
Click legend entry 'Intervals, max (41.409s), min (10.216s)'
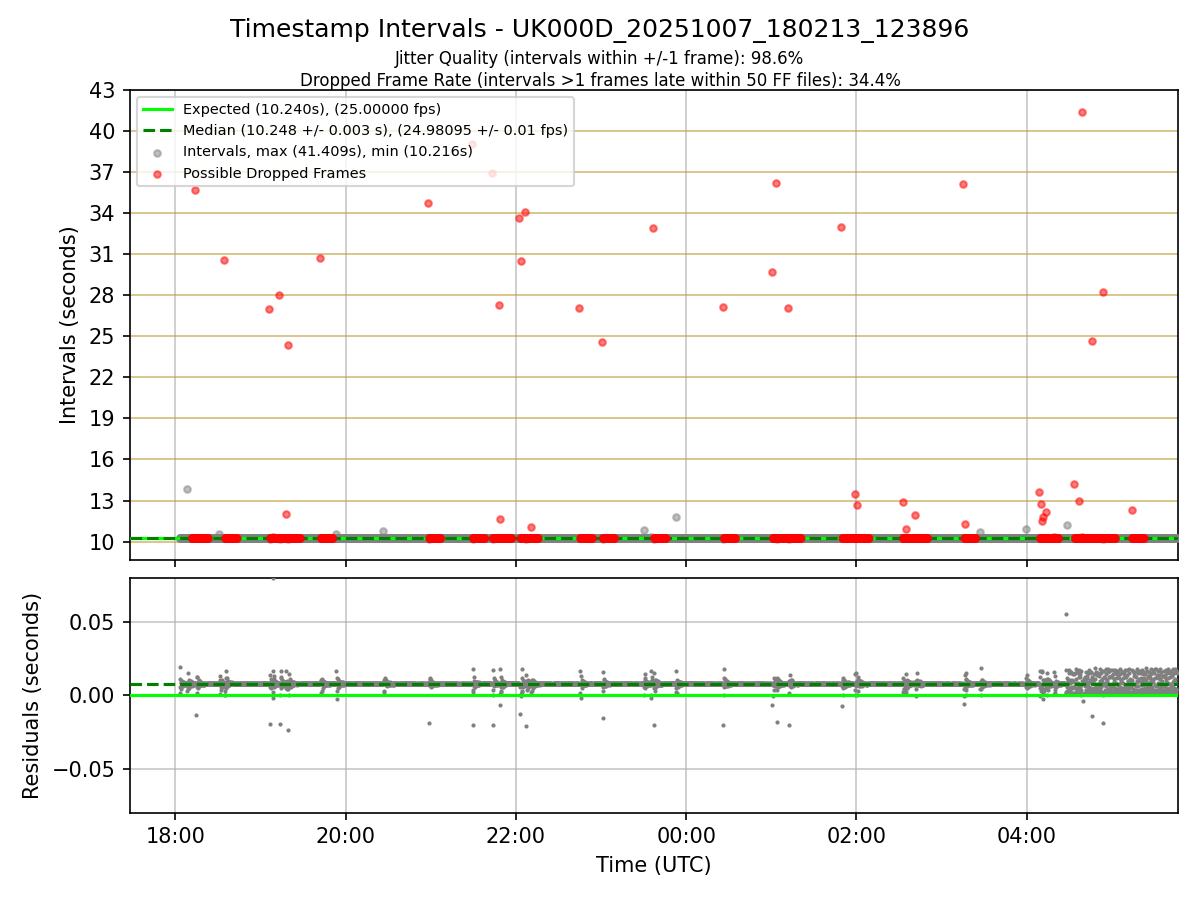(328, 152)
